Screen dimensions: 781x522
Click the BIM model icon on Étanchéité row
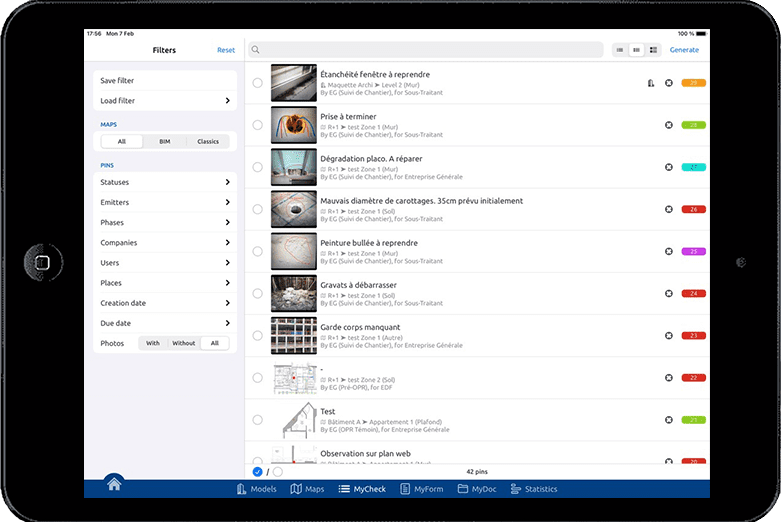click(651, 83)
